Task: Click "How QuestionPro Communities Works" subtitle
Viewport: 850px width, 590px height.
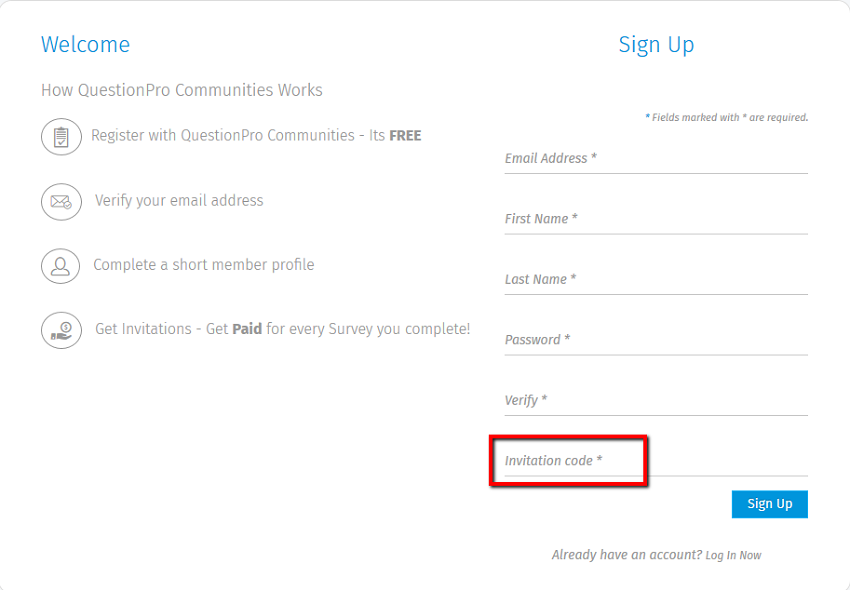Action: click(182, 91)
